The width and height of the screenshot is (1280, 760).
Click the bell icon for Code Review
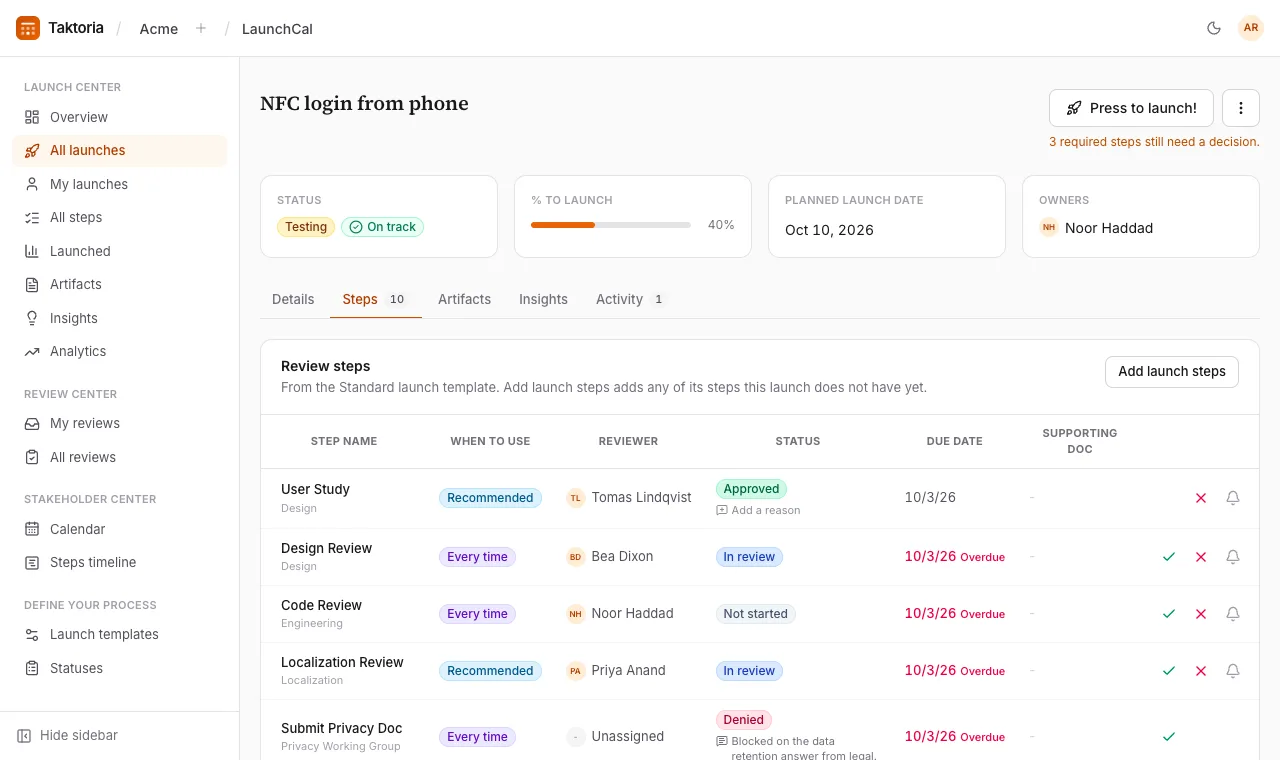[x=1233, y=614]
